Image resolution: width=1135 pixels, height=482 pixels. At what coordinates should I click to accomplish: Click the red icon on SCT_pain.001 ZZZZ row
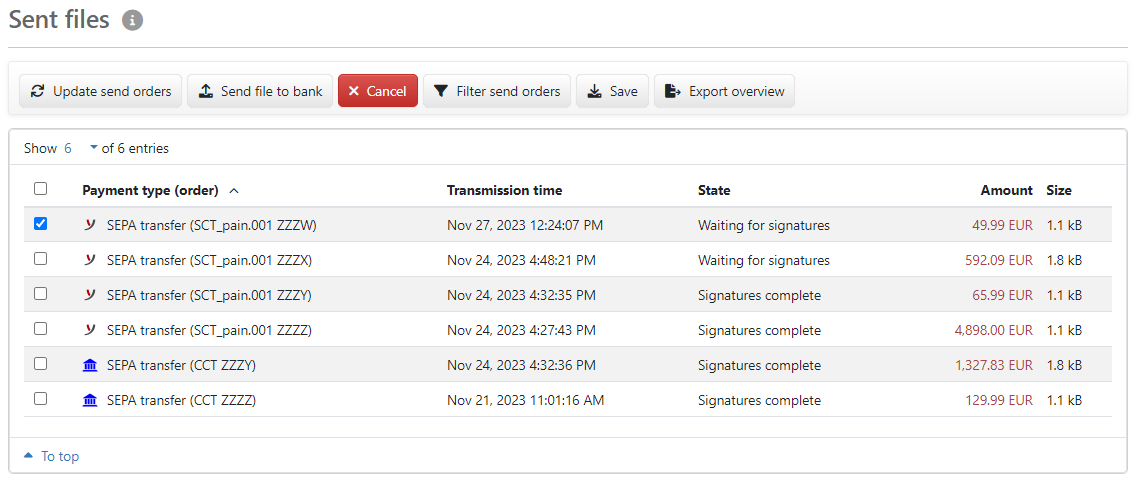pyautogui.click(x=90, y=330)
